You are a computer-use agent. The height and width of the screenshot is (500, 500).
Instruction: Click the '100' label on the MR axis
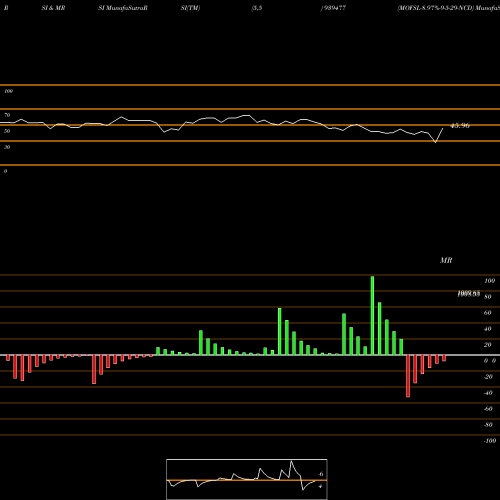pos(489,281)
